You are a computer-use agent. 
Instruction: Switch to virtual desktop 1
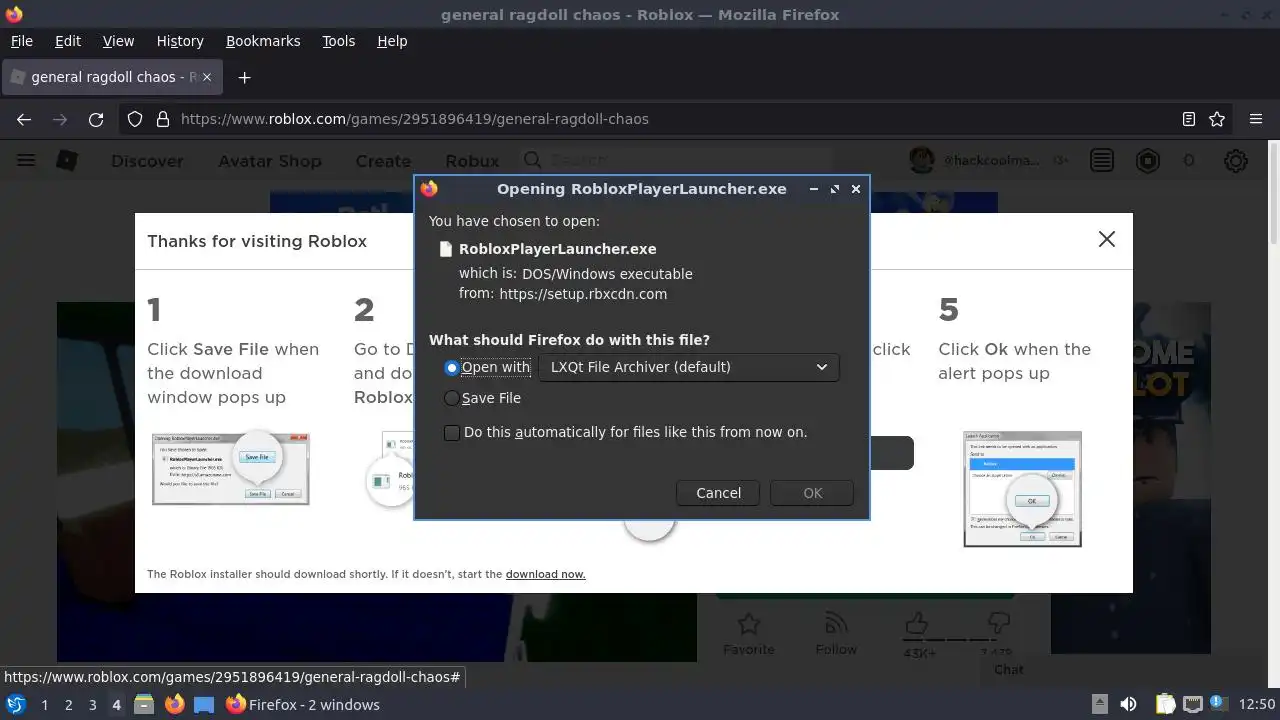tap(44, 705)
